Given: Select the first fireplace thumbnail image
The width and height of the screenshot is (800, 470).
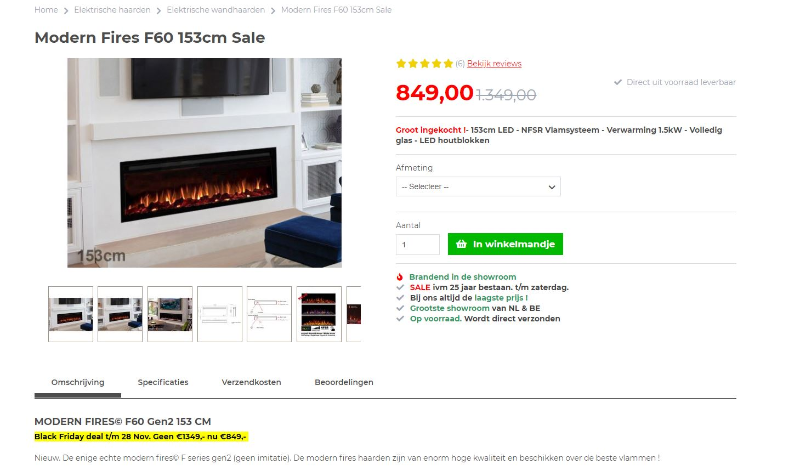Looking at the screenshot, I should [x=70, y=314].
